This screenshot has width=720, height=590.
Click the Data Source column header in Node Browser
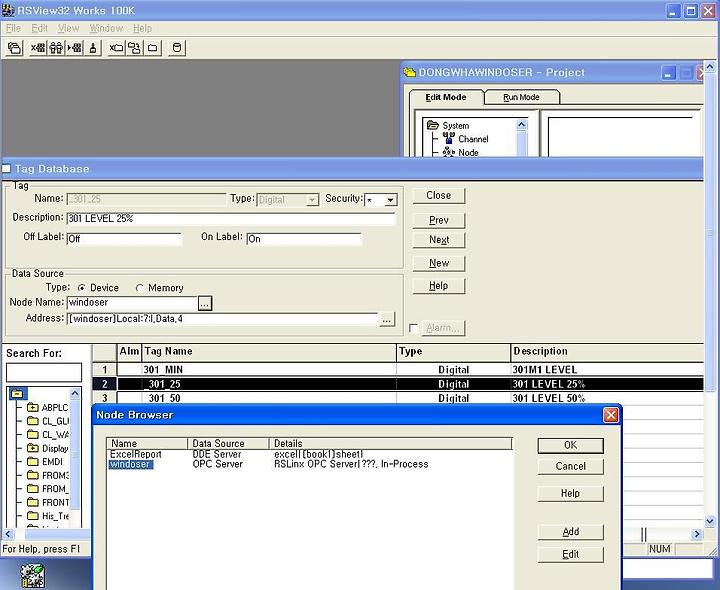point(228,444)
